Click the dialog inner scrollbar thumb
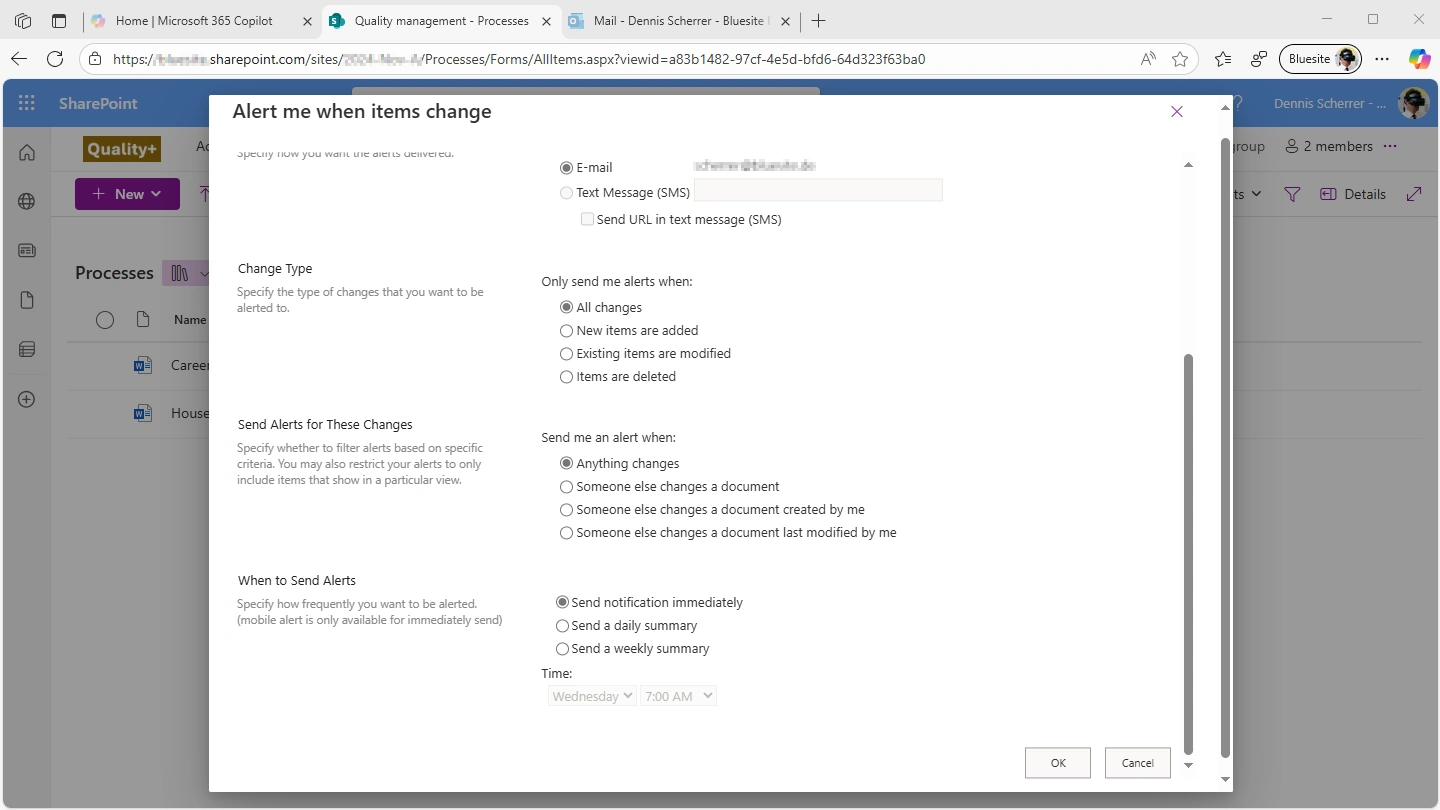 coord(1189,553)
